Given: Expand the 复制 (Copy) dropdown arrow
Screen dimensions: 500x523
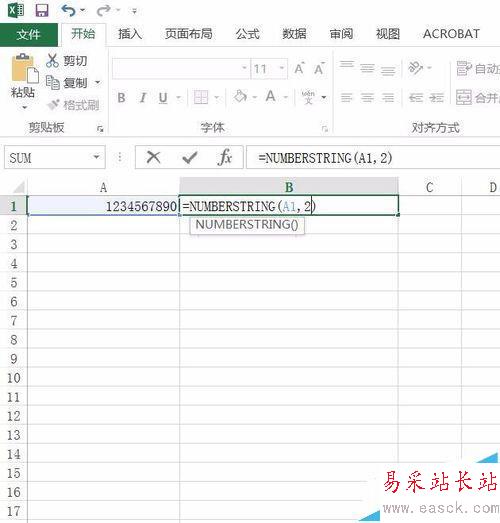Looking at the screenshot, I should click(98, 82).
